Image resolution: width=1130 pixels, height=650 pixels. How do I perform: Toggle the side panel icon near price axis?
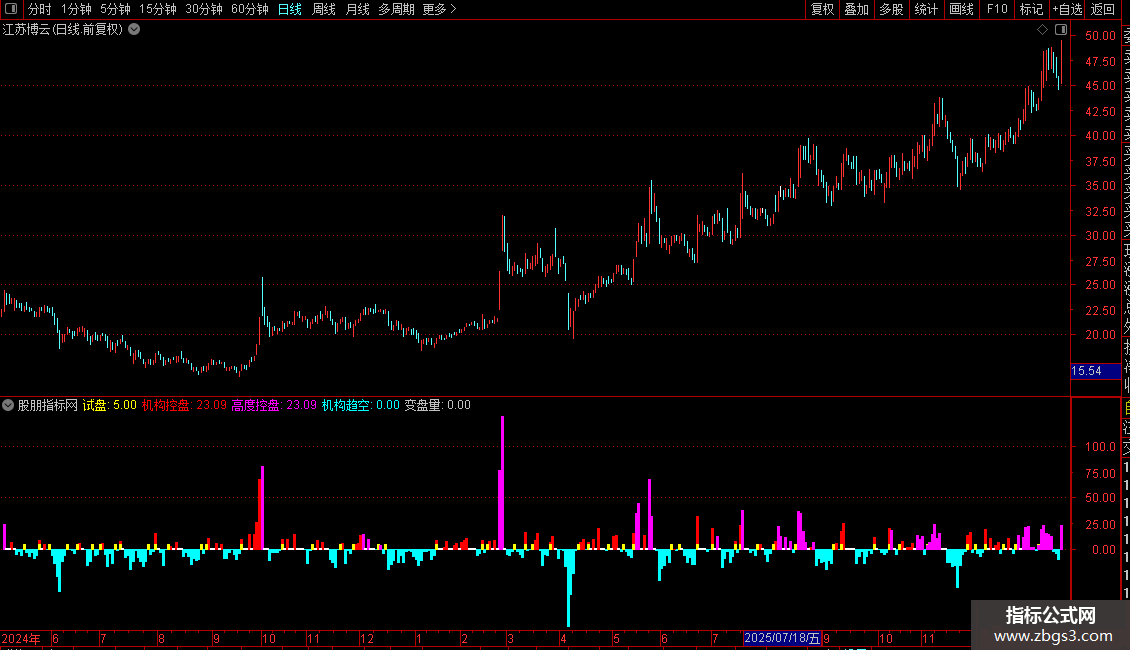tap(1061, 30)
